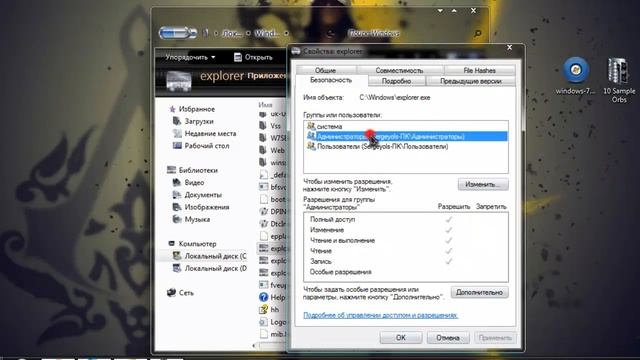
Task: Click the Wind... breadcrumb in address bar
Action: (x=267, y=33)
